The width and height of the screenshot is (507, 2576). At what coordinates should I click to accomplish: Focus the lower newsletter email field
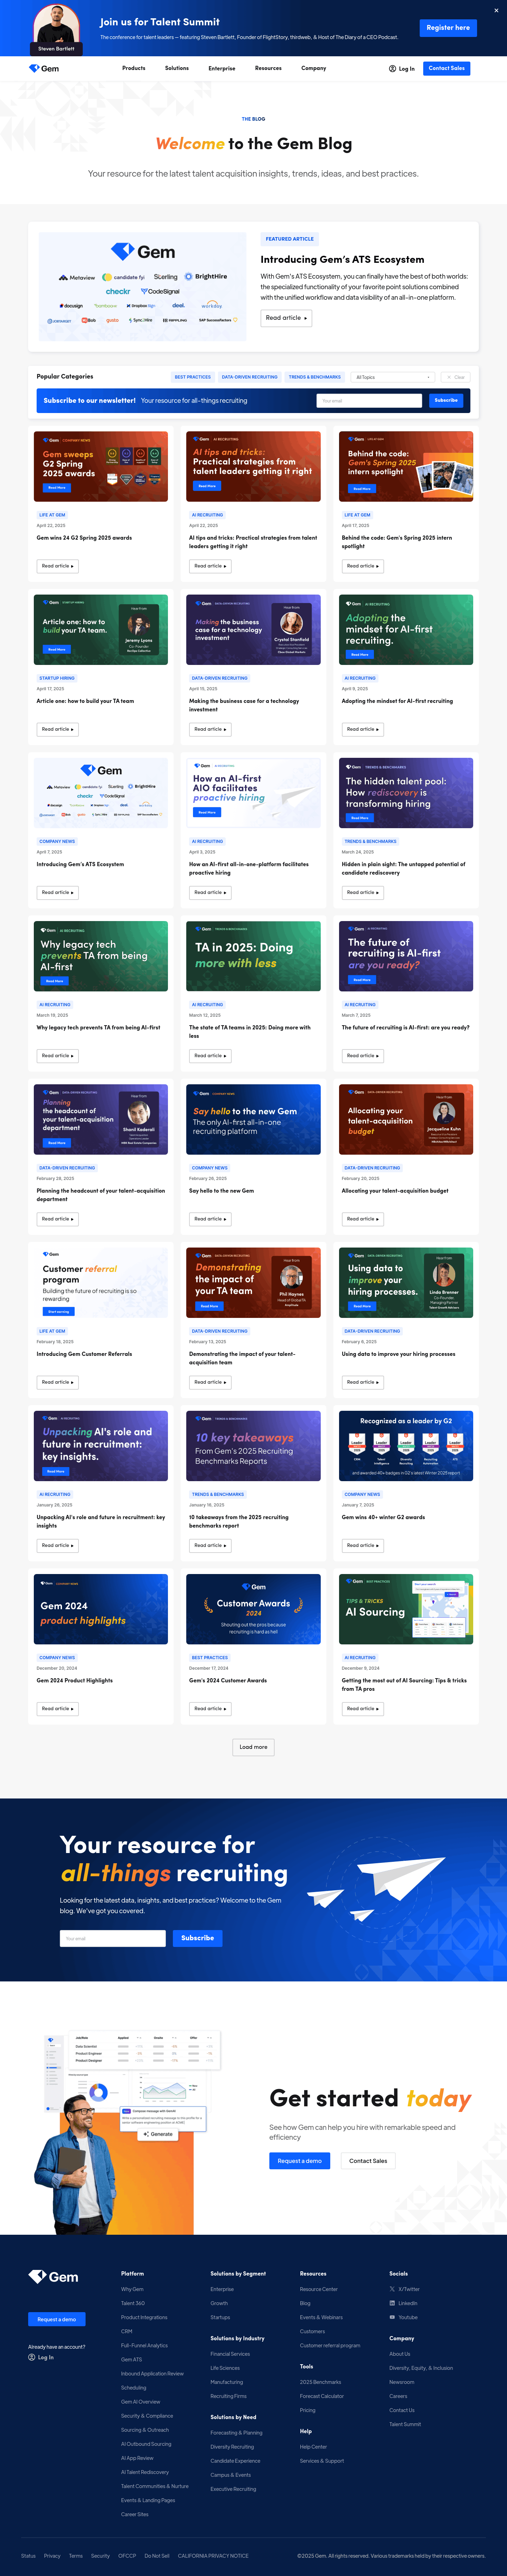(x=113, y=1938)
